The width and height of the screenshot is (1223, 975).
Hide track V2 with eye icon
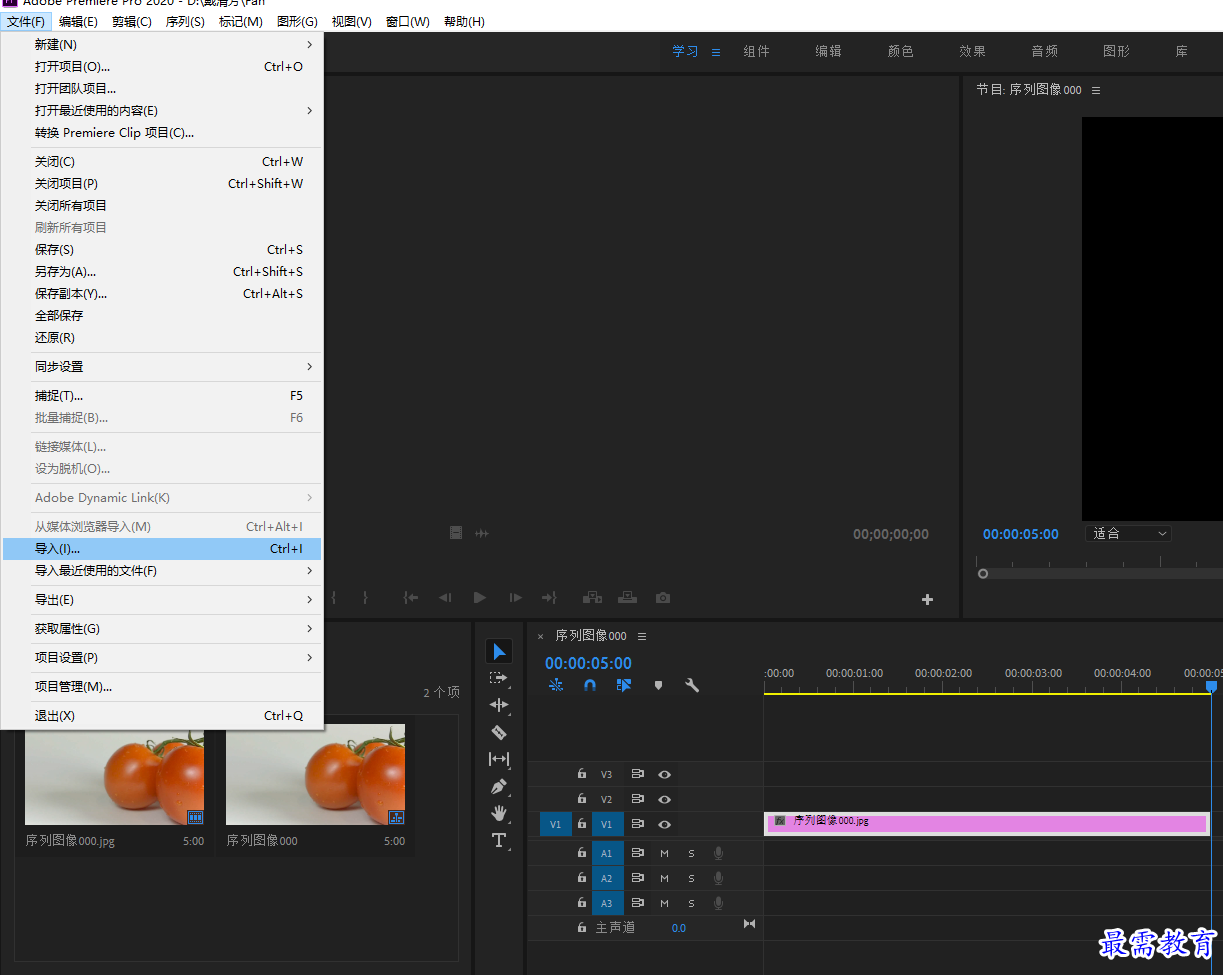click(664, 799)
